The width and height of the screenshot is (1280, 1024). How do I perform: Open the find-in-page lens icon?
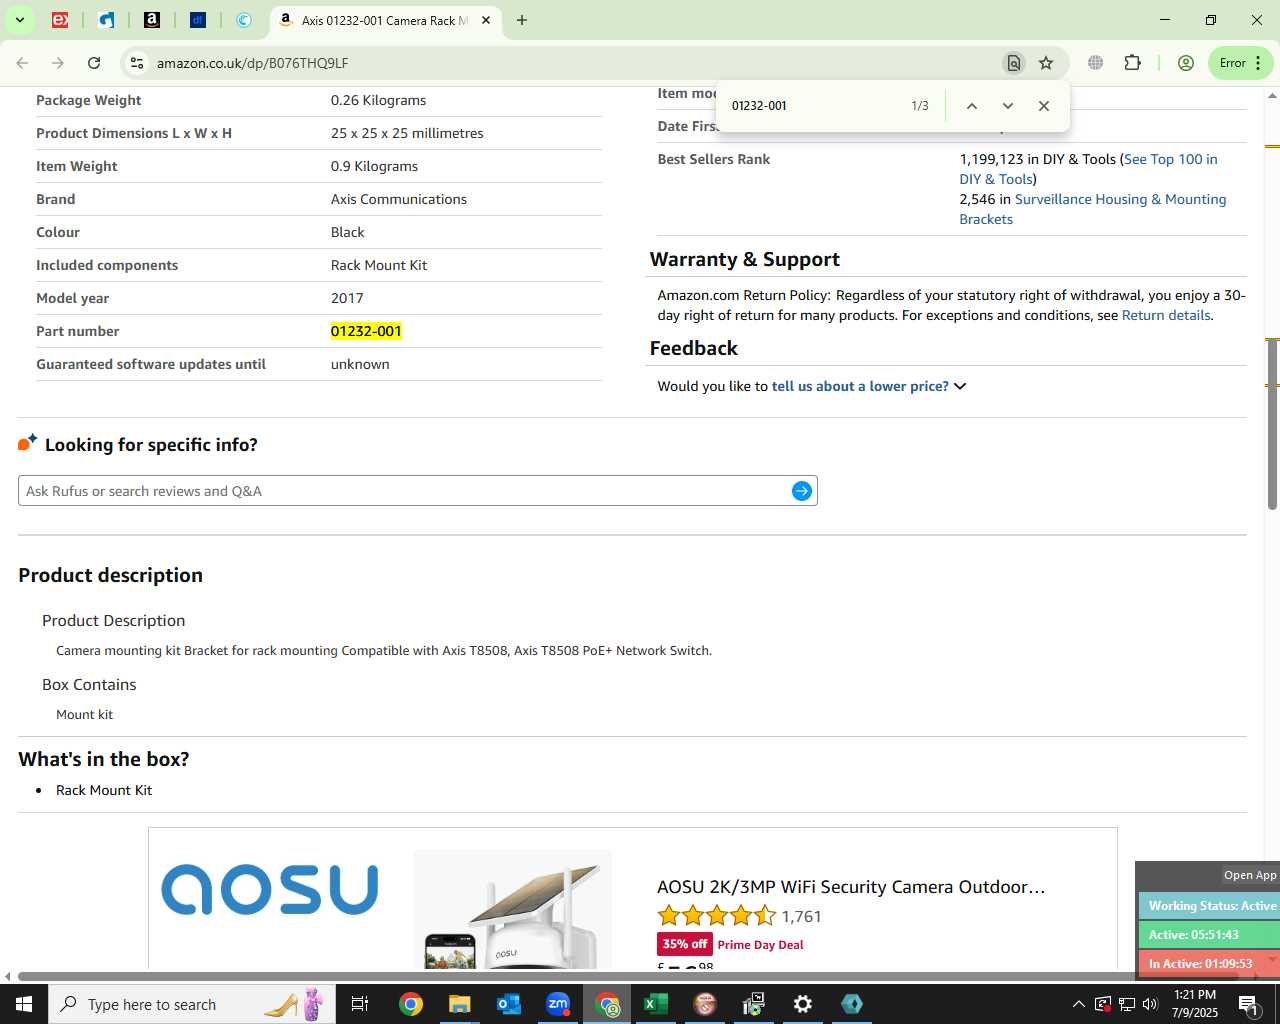click(x=1014, y=63)
